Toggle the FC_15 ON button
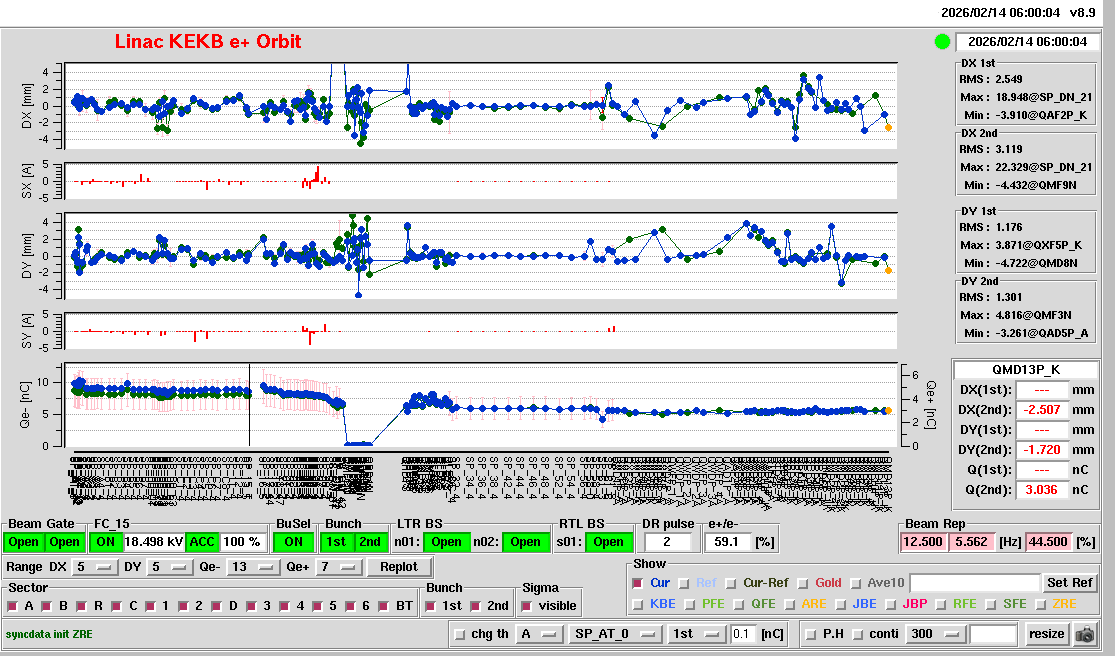Screen dimensions: 1115x656 pos(105,542)
